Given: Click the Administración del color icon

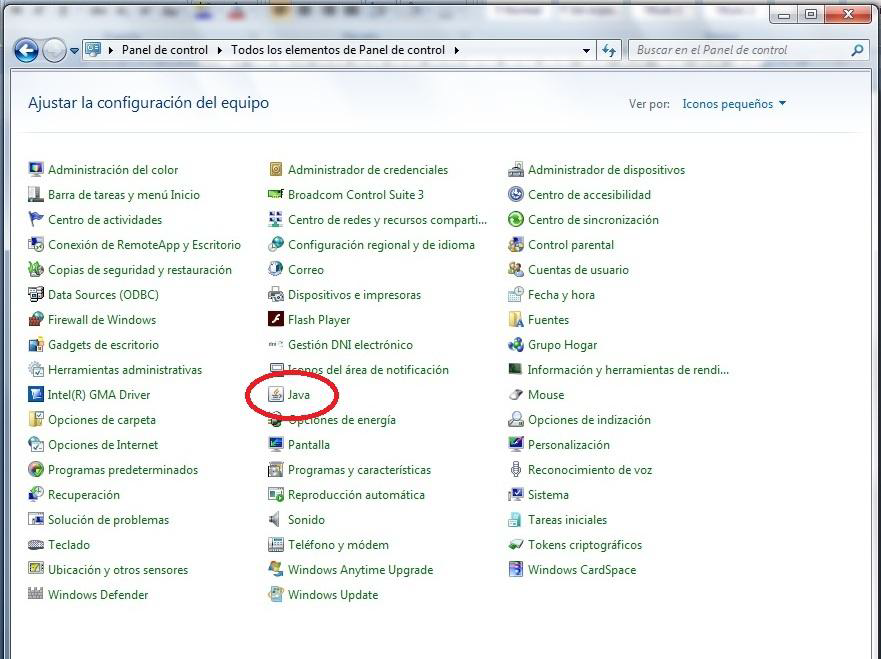Looking at the screenshot, I should pos(35,169).
